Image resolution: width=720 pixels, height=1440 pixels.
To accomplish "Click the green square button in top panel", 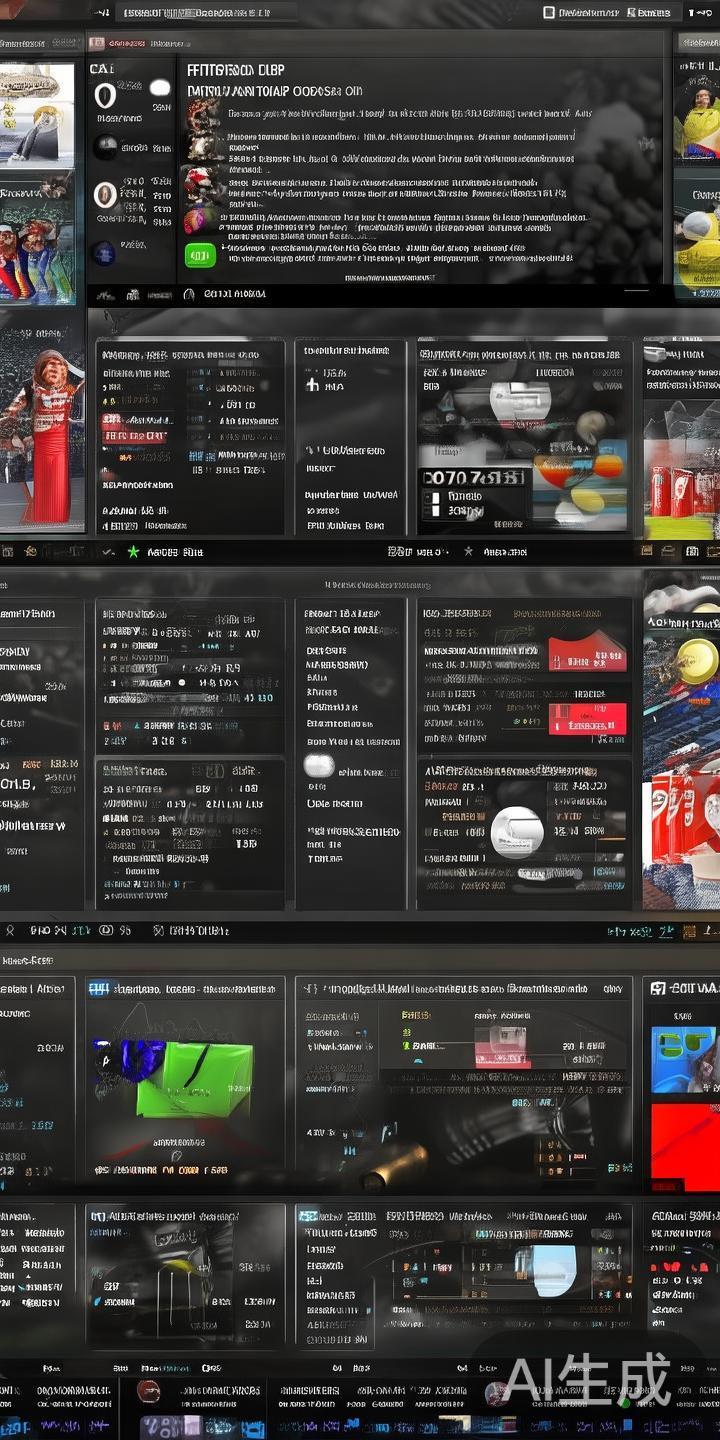I will pyautogui.click(x=200, y=256).
